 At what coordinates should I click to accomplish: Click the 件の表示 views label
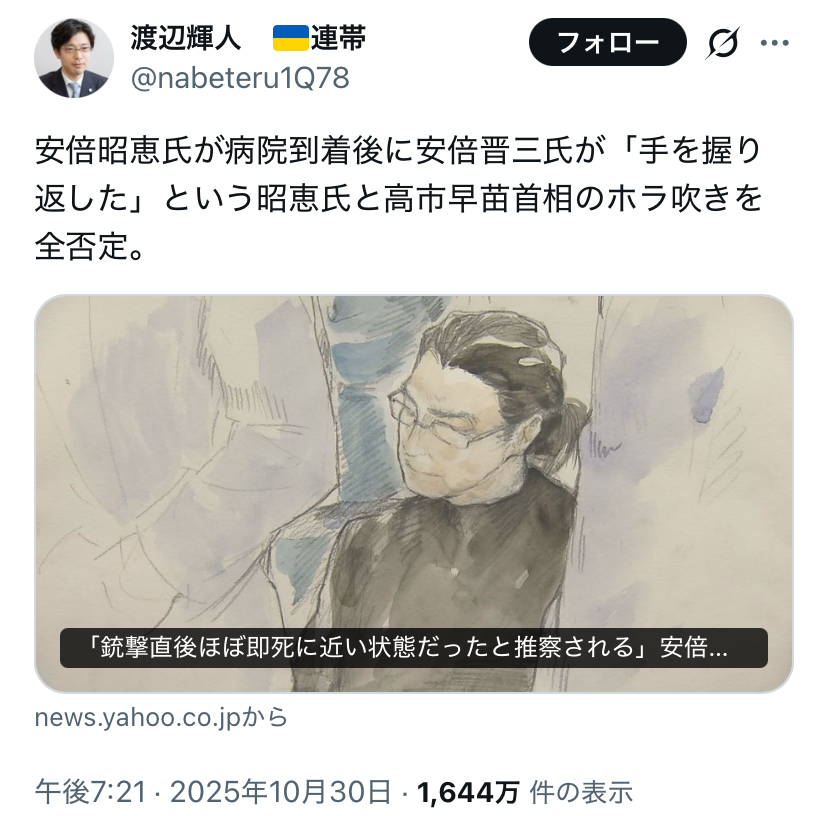581,792
